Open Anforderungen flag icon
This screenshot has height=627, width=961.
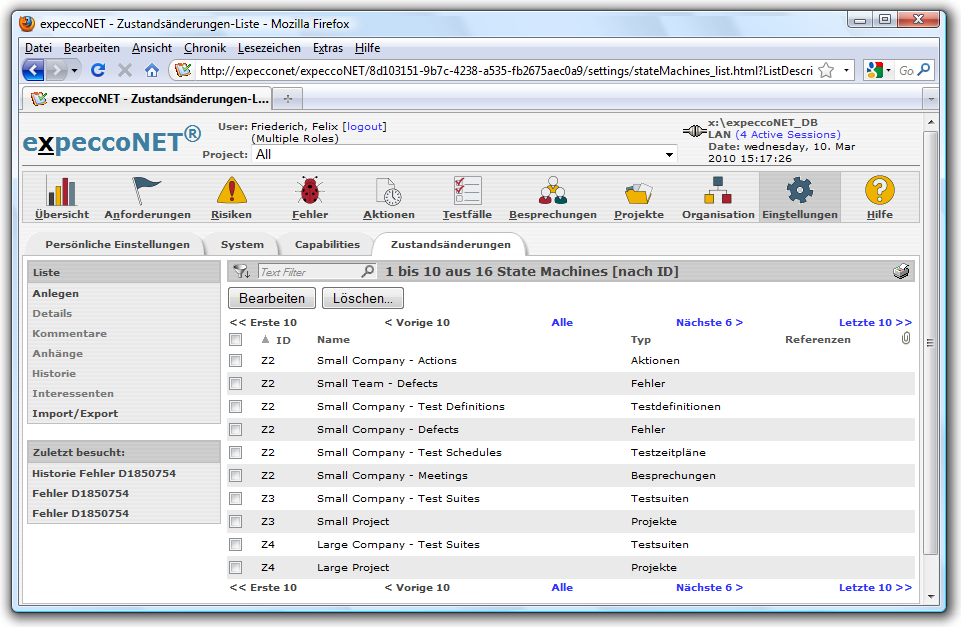147,191
